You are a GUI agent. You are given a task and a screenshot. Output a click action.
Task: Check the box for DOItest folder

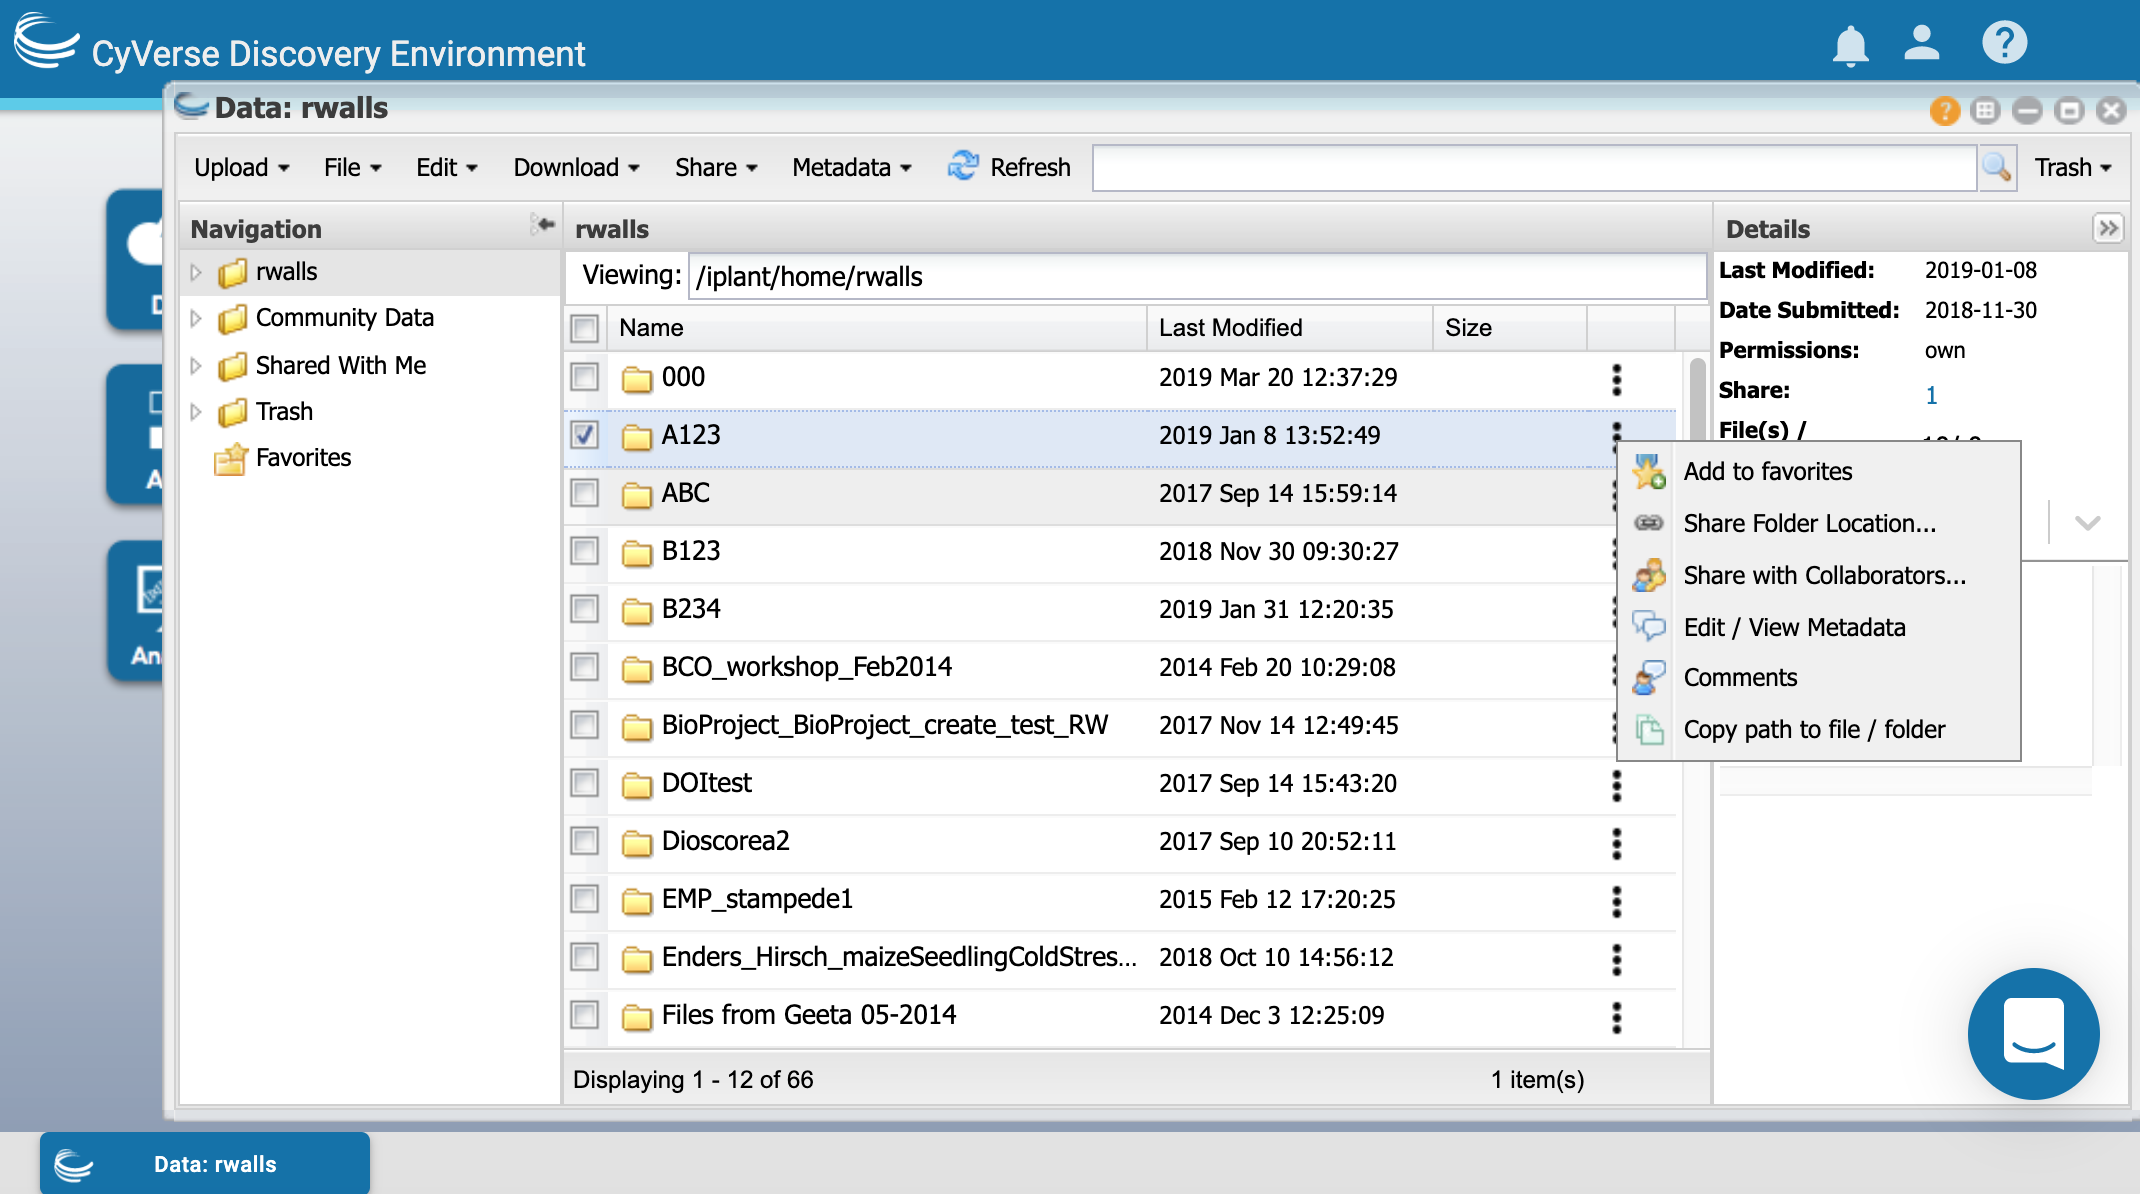584,783
